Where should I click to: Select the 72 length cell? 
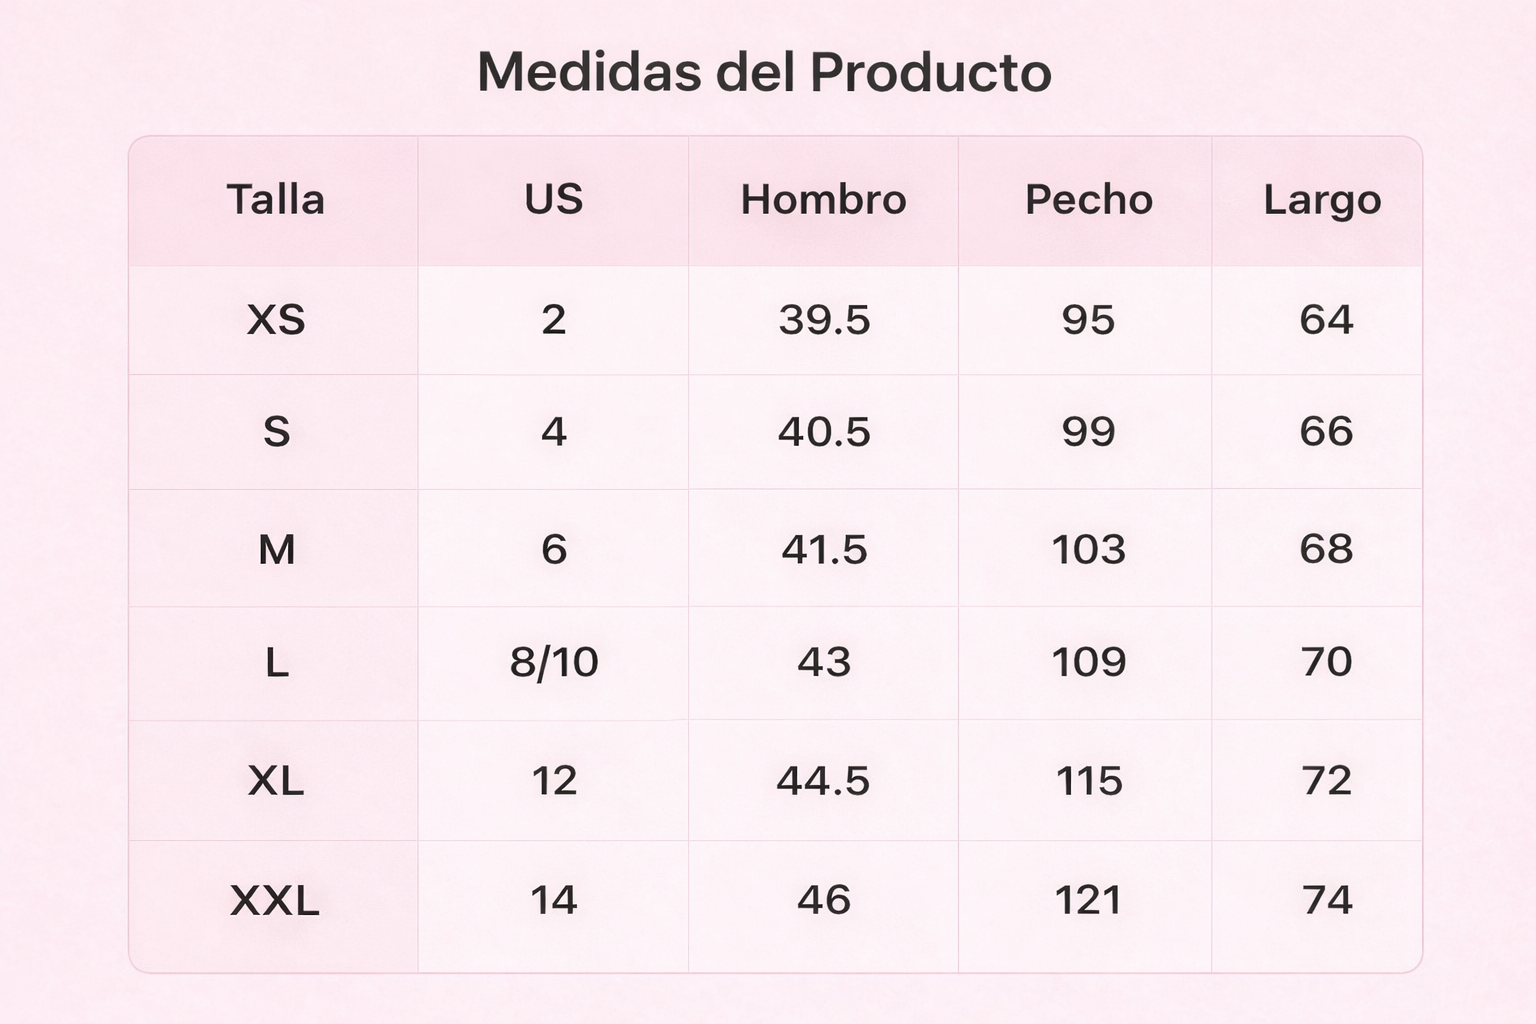pos(1326,781)
